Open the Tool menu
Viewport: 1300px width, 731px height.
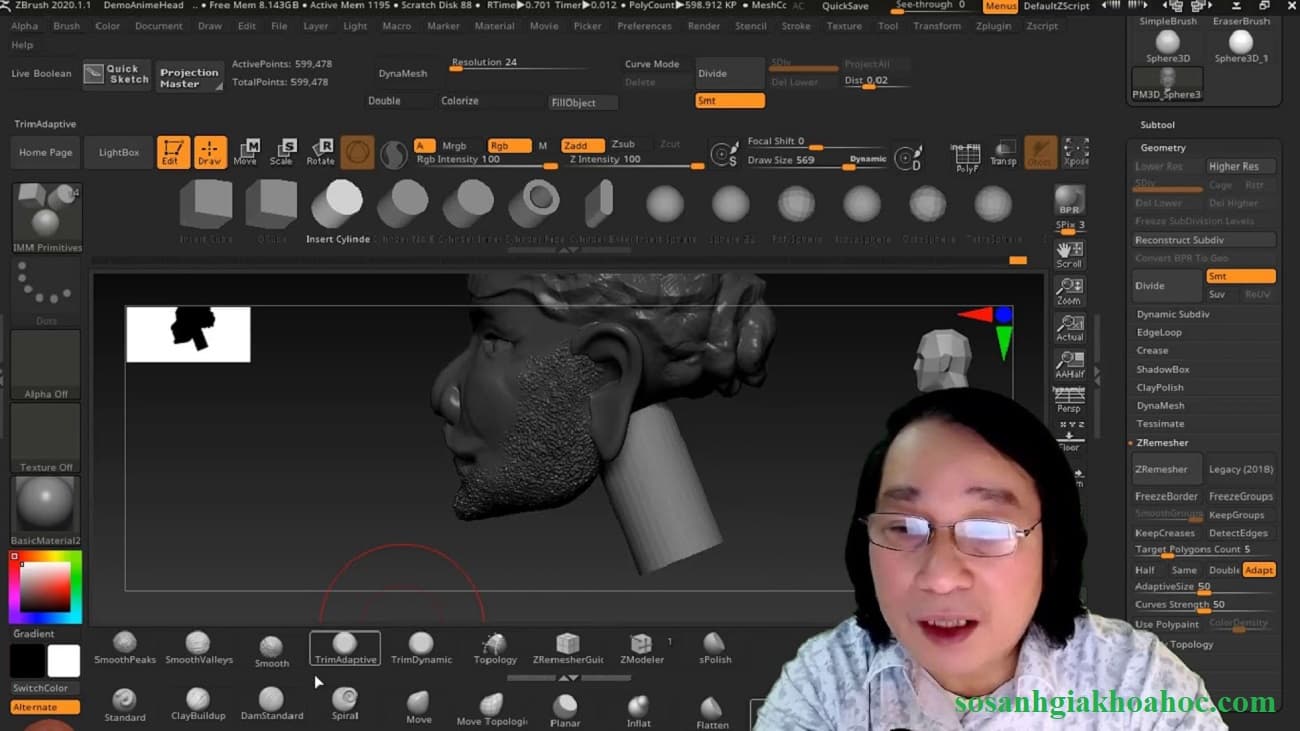[888, 26]
